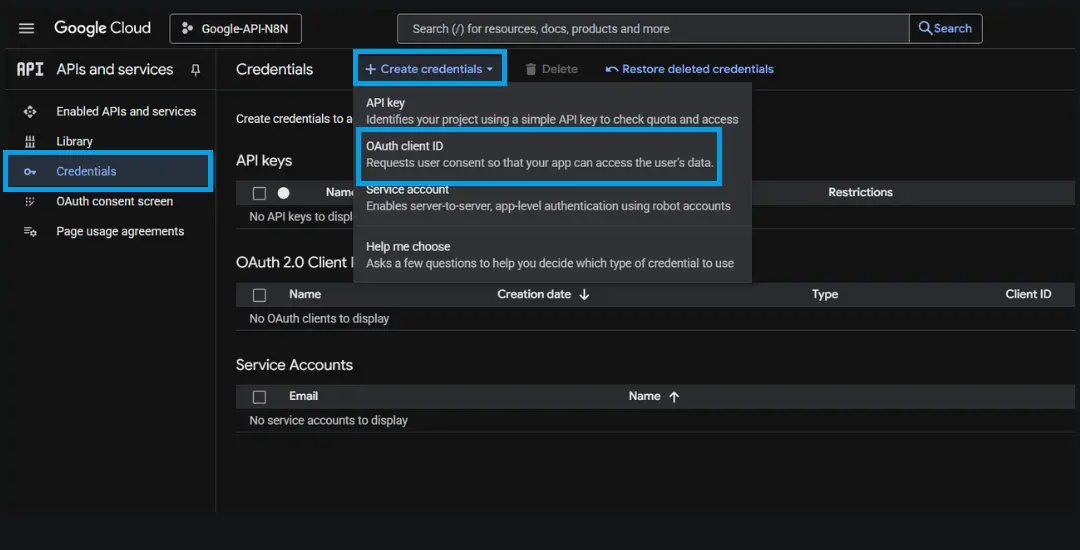Select Credentials in the sidebar
Screen dimensions: 1080x550
pyautogui.click(x=107, y=171)
